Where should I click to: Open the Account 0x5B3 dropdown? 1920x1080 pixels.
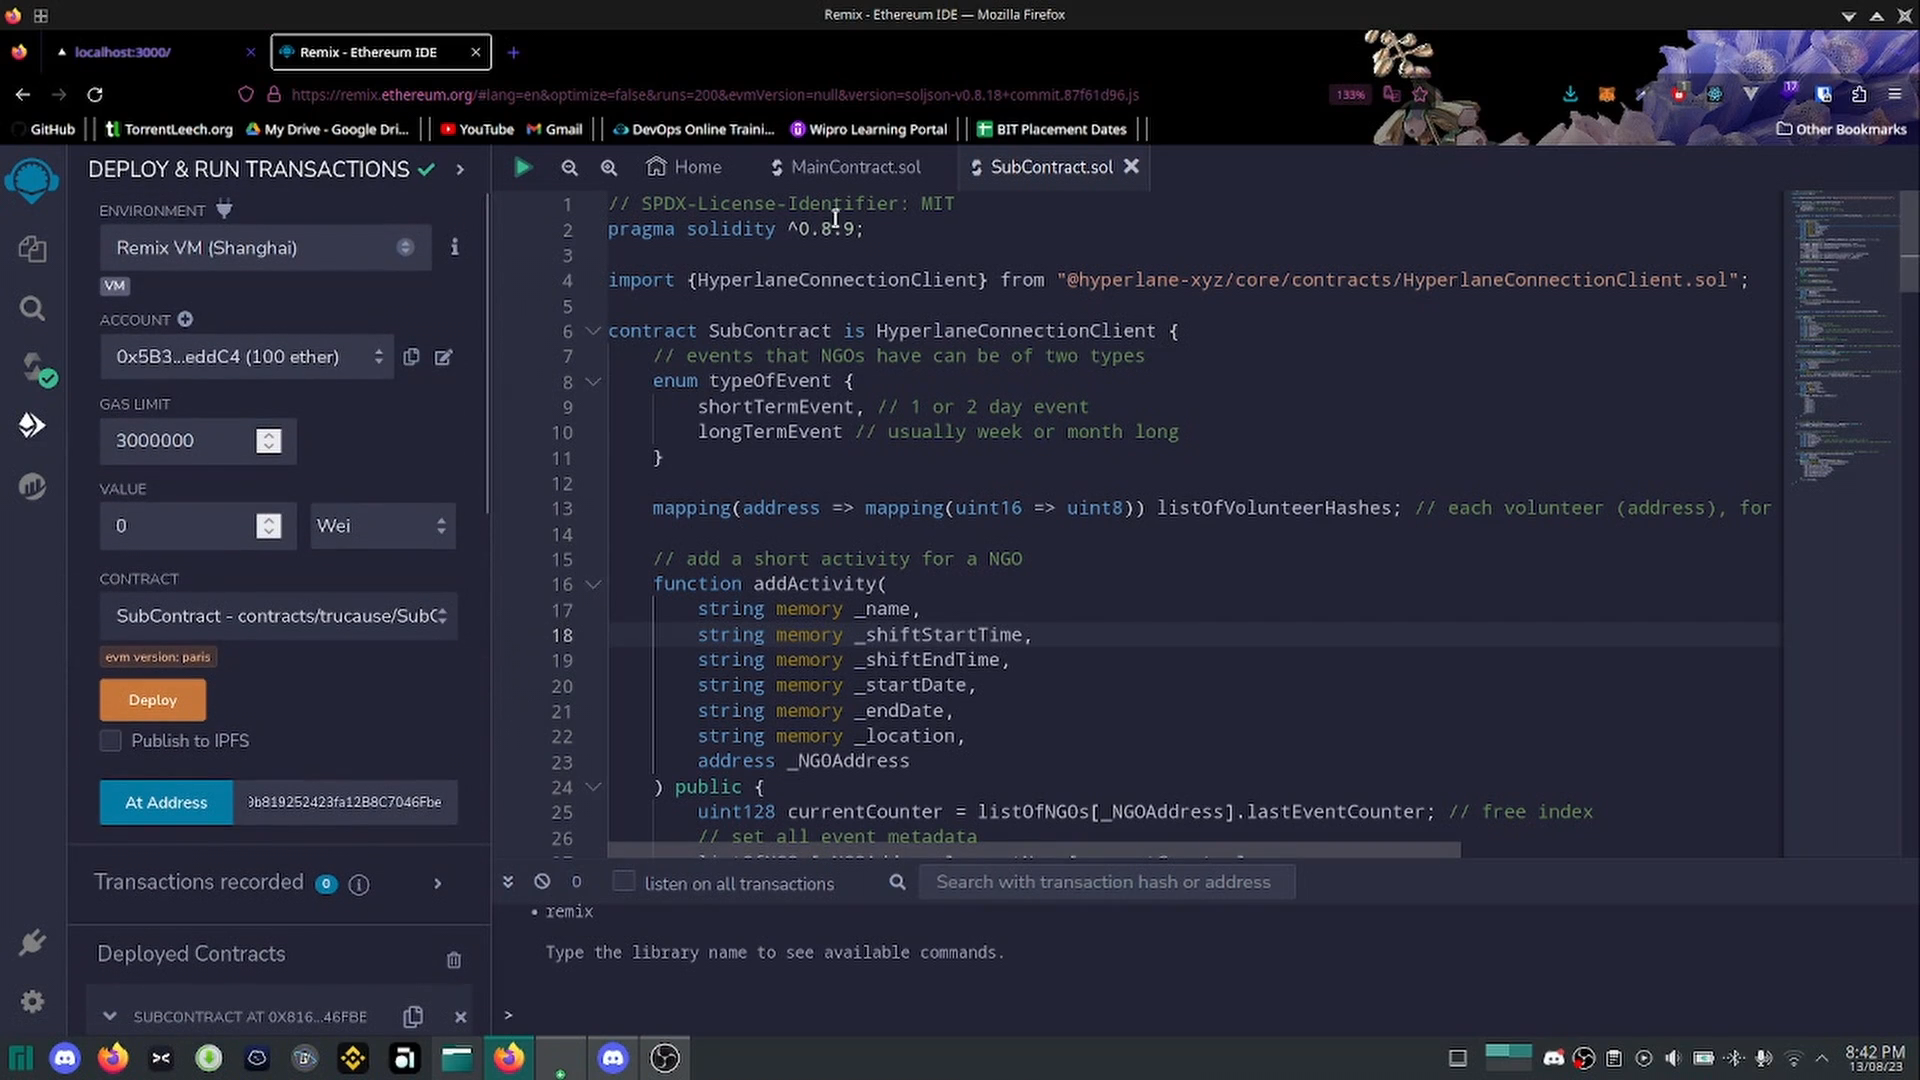point(246,357)
